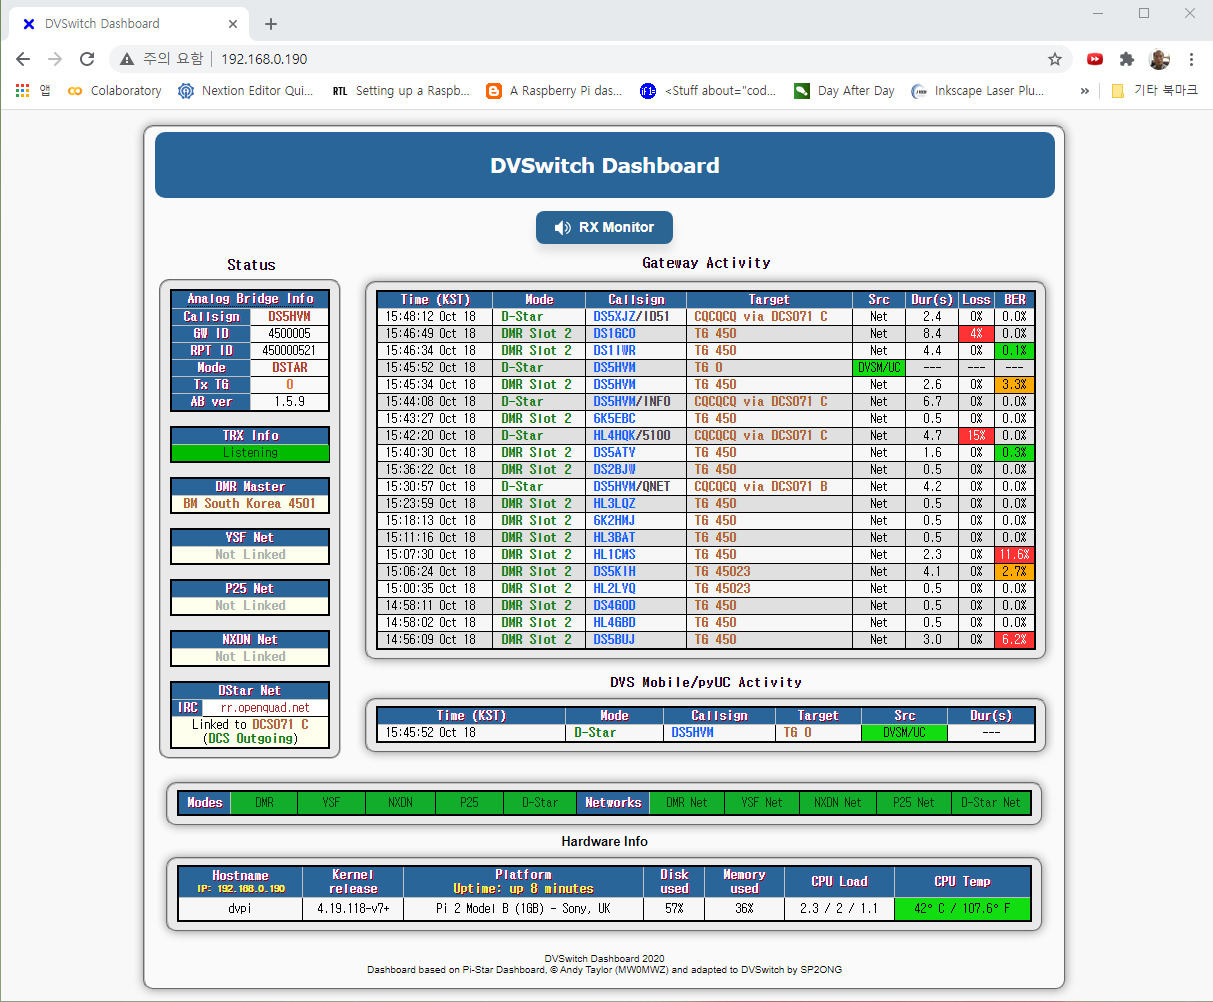Image resolution: width=1213 pixels, height=1002 pixels.
Task: Click callsign DS5ATY in Gateway Activity
Action: tap(614, 452)
